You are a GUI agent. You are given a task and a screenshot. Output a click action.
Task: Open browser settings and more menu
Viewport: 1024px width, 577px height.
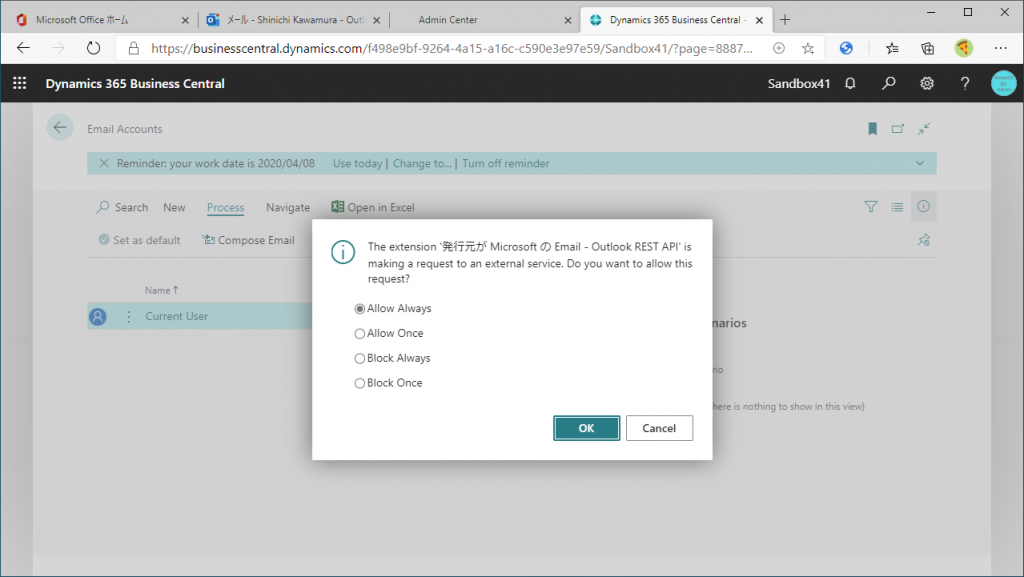pos(1000,48)
